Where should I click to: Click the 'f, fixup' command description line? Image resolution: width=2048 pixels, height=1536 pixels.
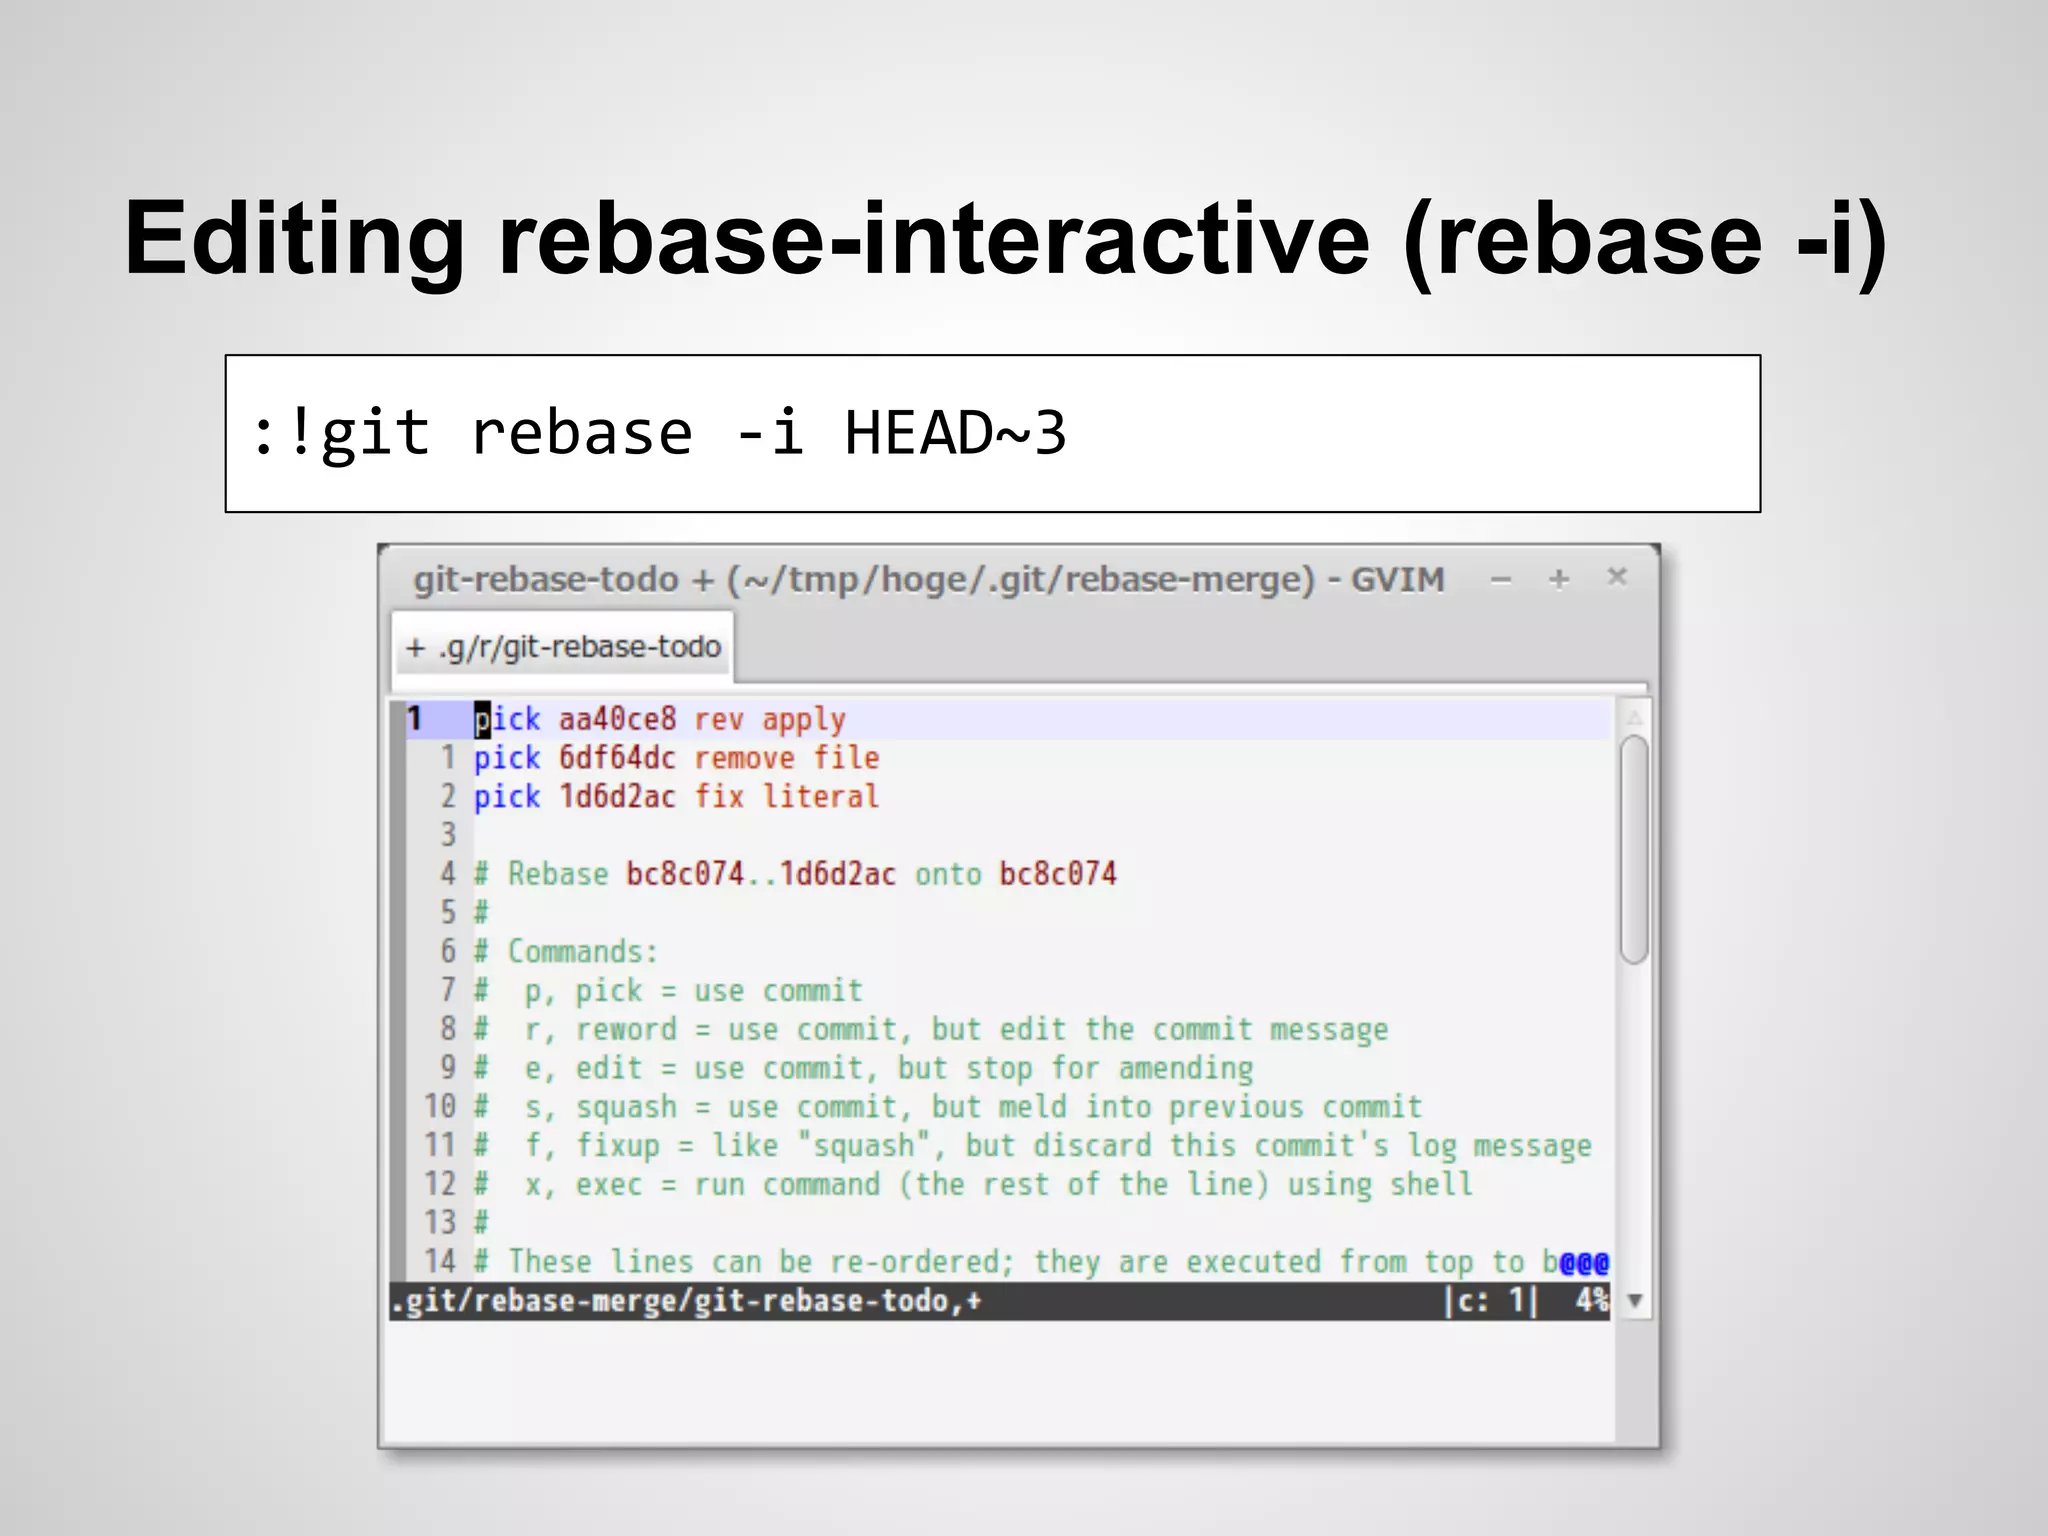tap(1033, 1146)
